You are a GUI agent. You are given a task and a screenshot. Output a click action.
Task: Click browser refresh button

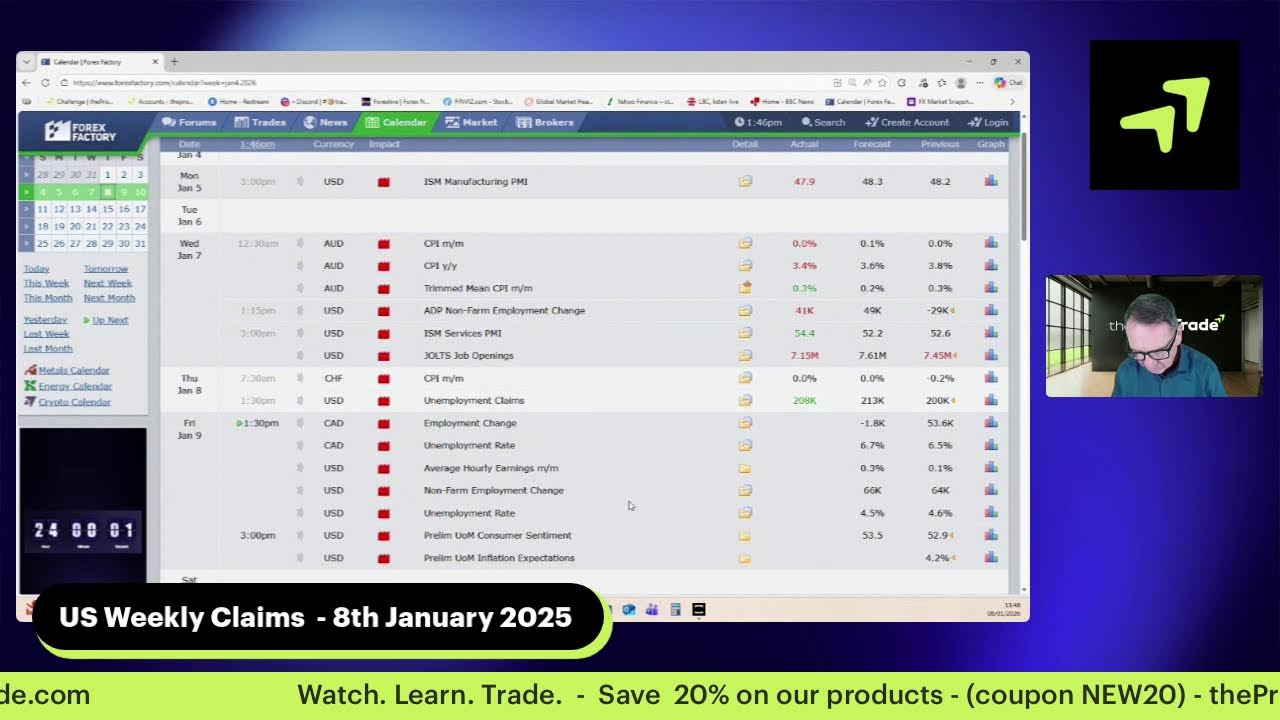(x=45, y=83)
